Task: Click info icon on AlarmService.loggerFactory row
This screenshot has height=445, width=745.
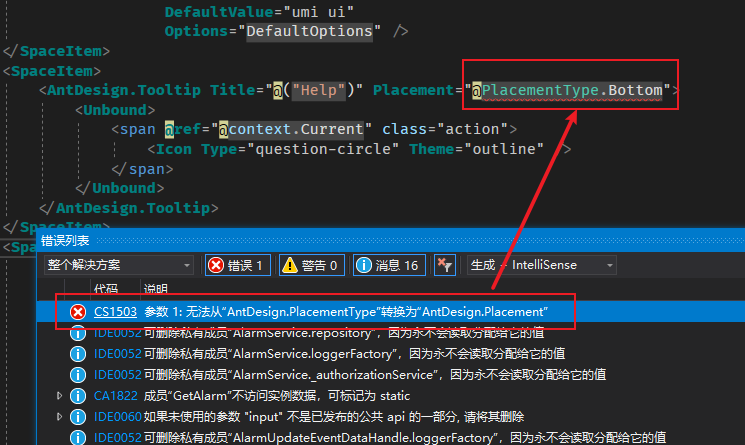Action: (78, 354)
